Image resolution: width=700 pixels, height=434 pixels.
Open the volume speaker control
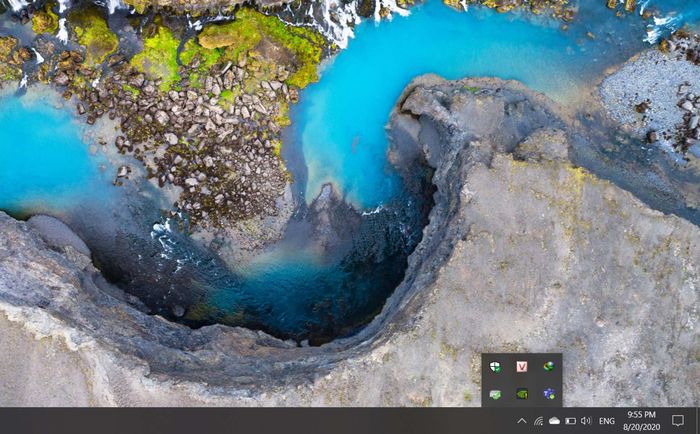(586, 421)
